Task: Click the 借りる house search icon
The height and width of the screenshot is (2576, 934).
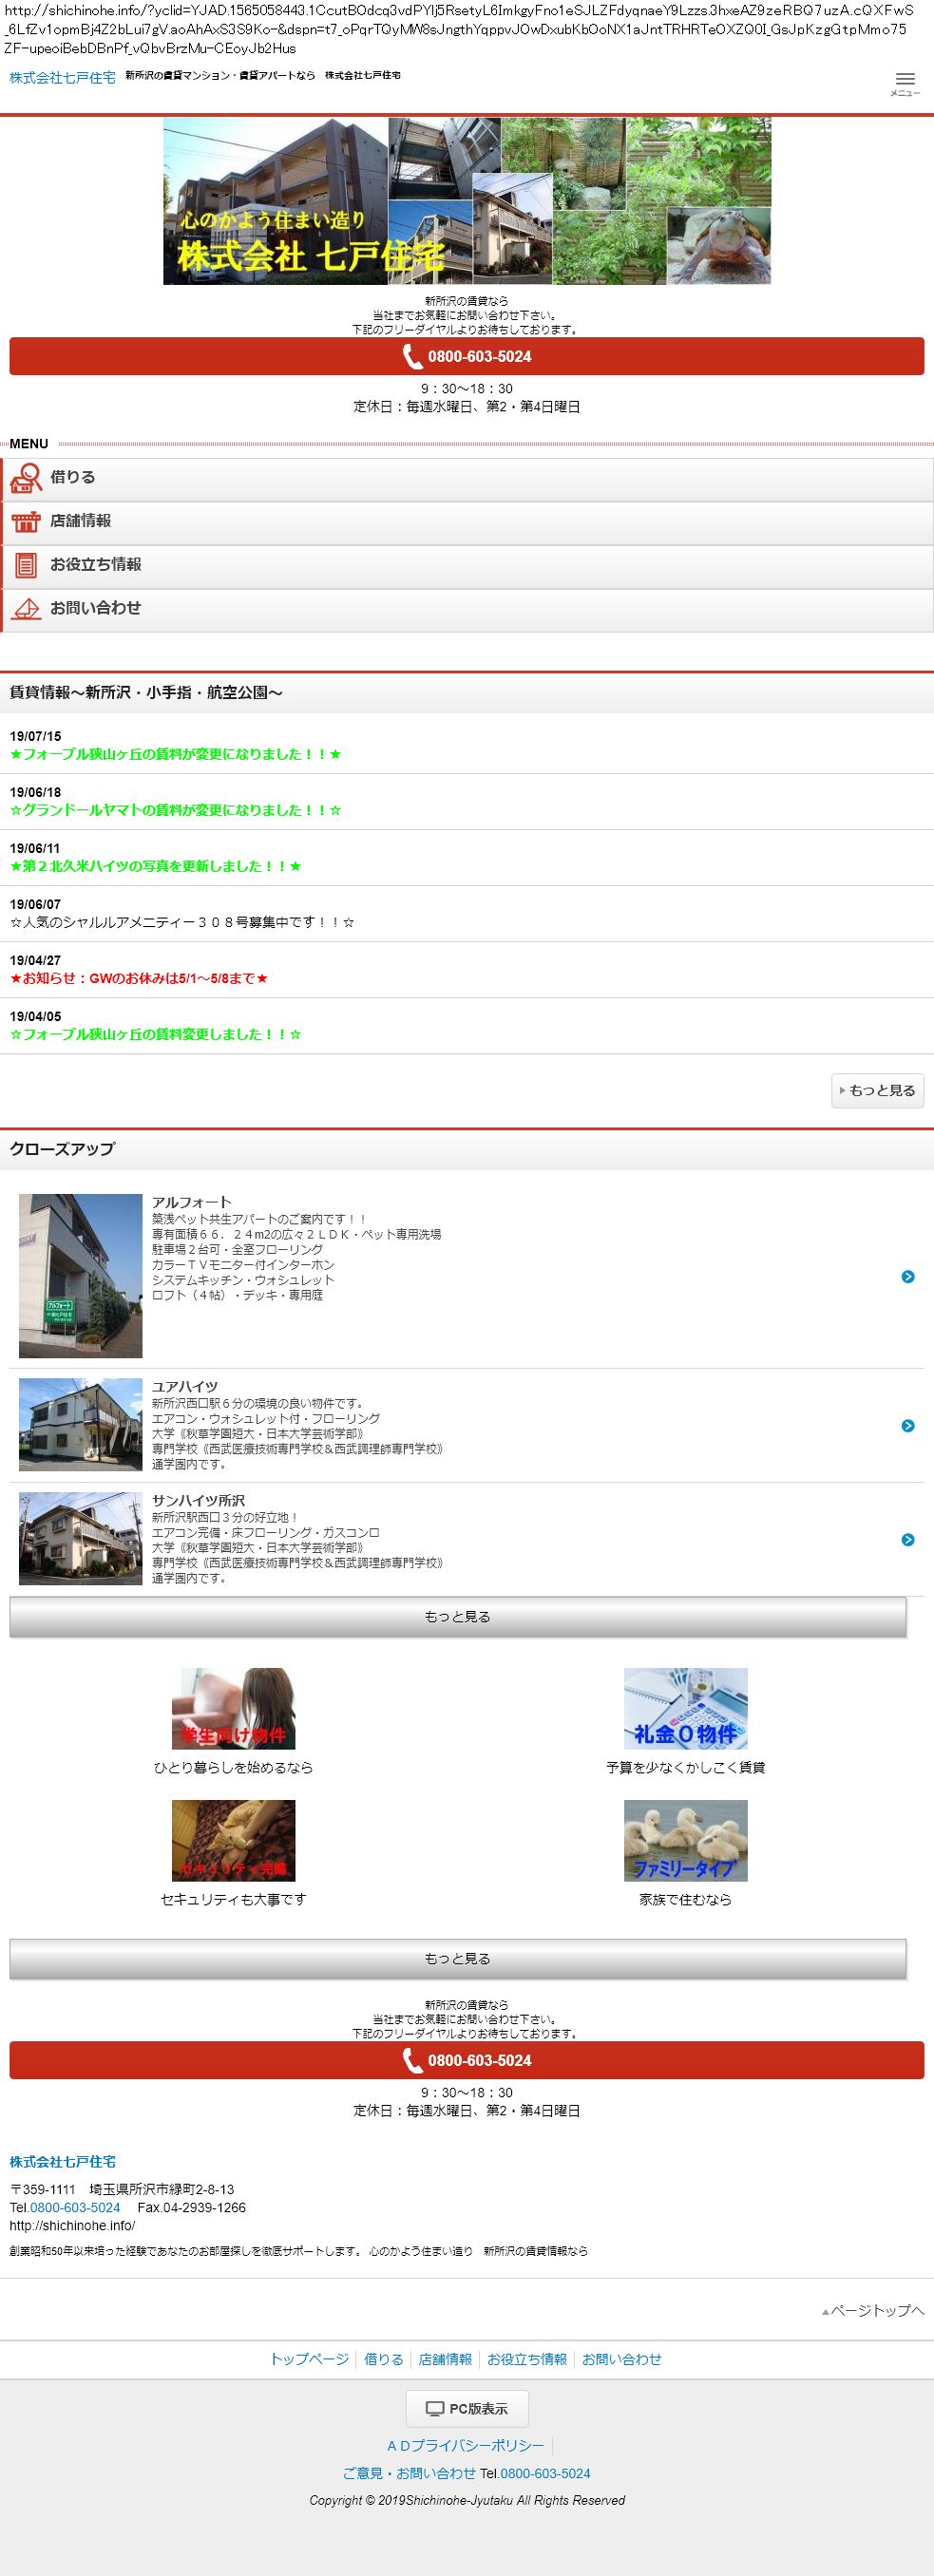Action: pos(26,479)
